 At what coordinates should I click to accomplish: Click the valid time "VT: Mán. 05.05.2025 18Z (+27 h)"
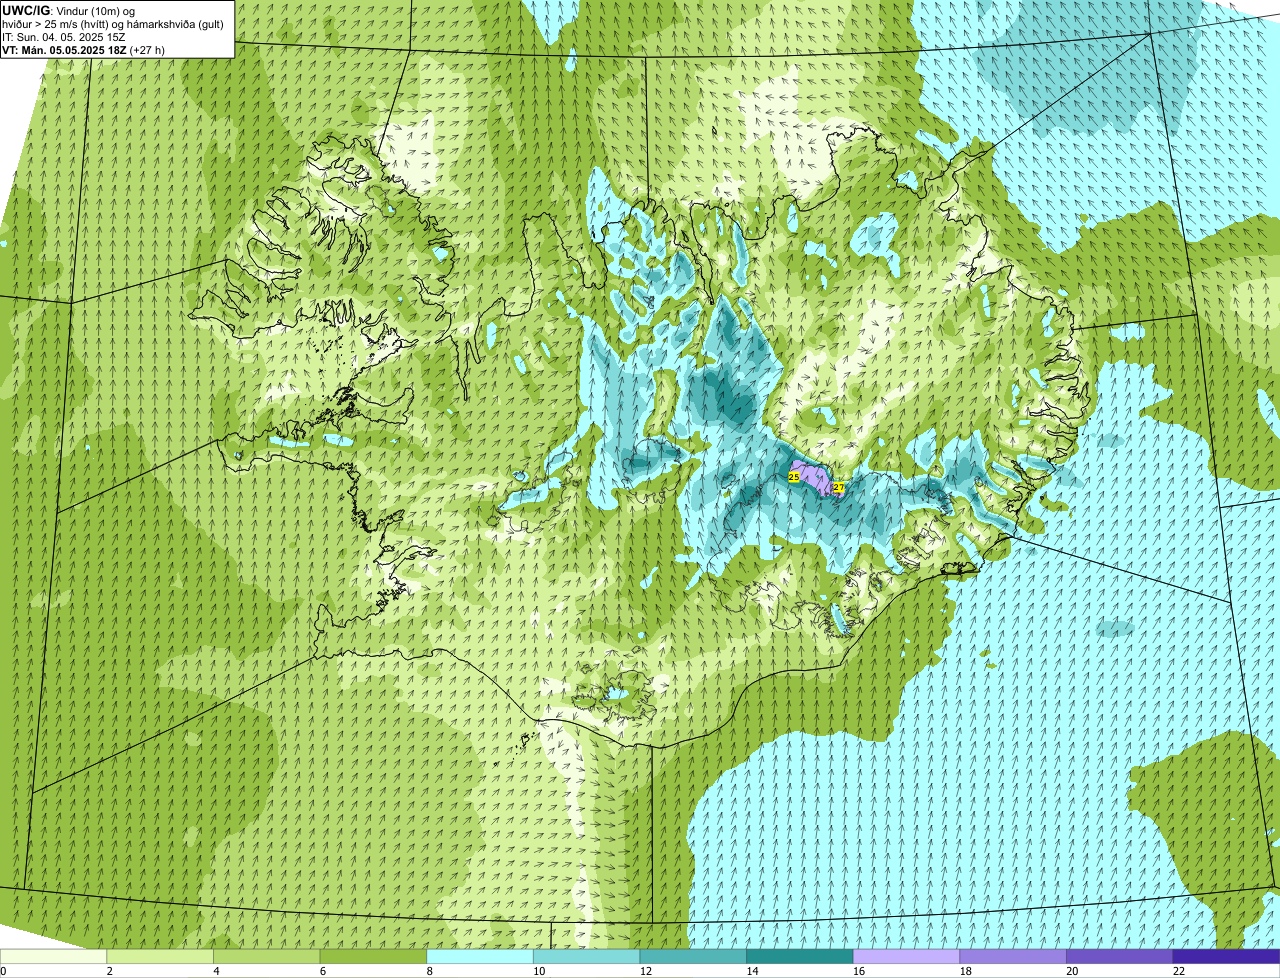click(83, 49)
